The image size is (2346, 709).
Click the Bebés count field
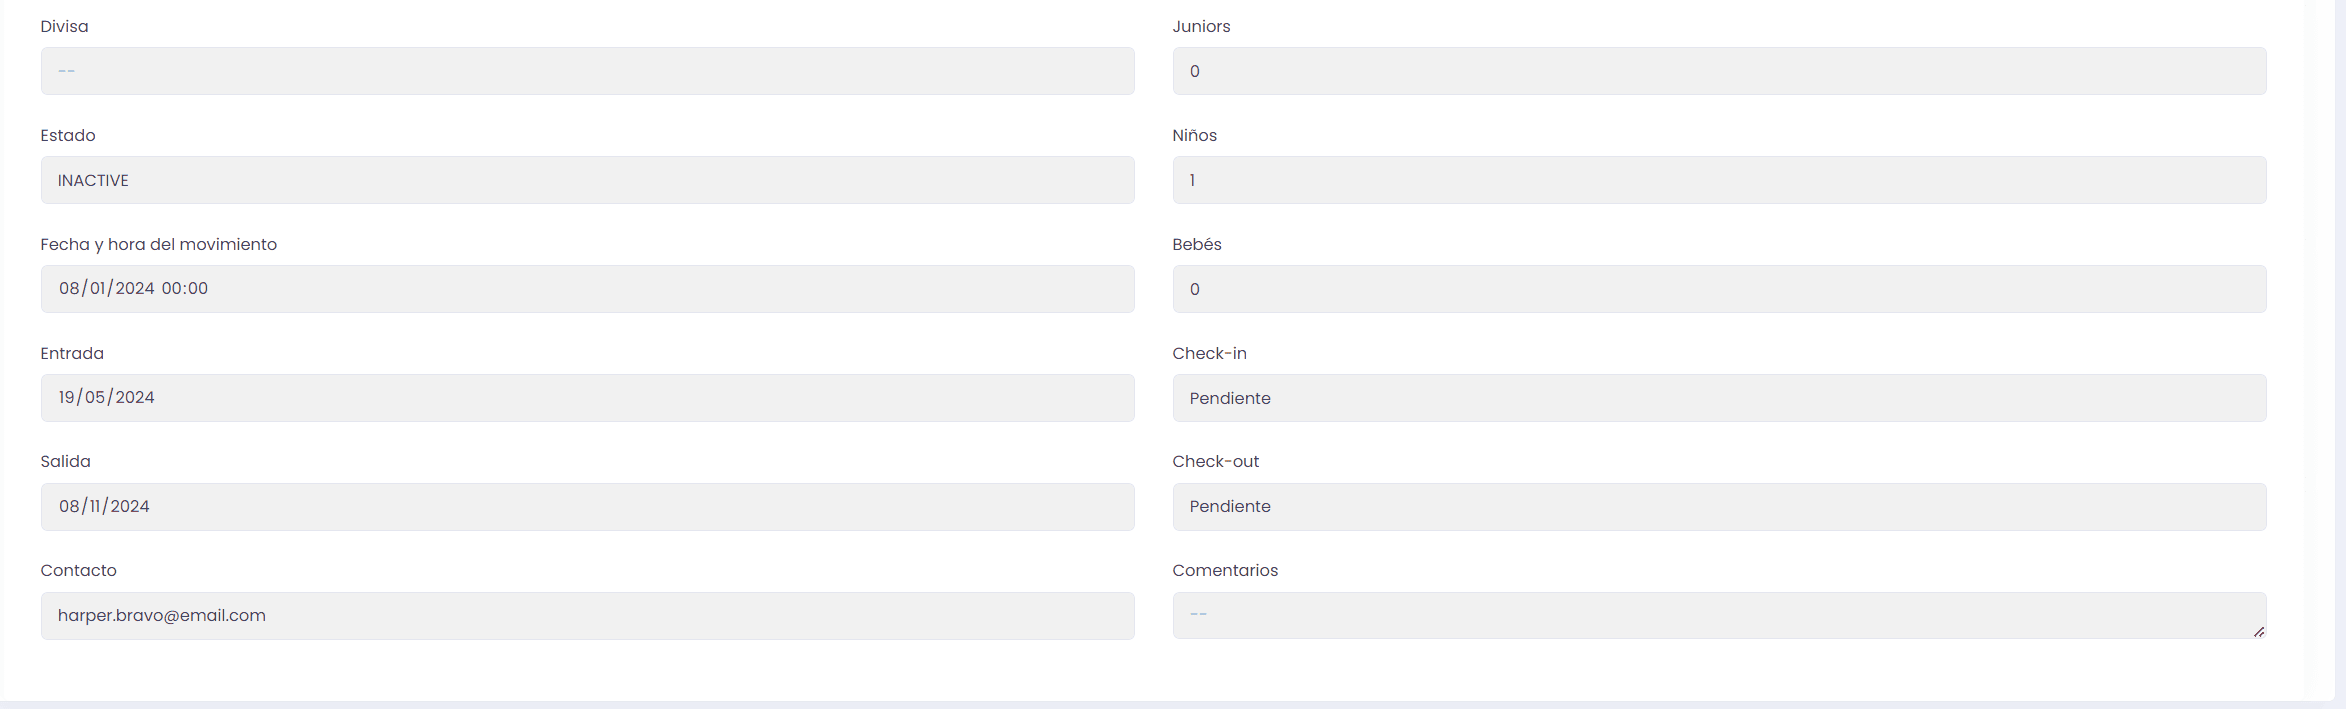coord(1719,289)
